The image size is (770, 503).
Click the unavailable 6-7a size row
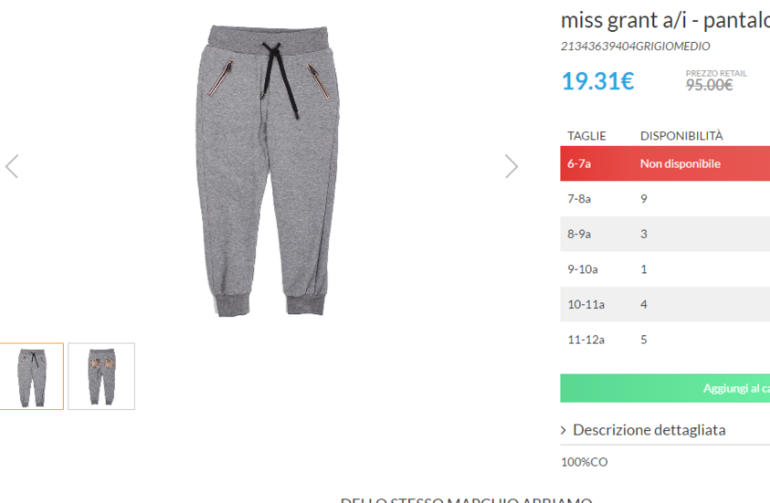(x=665, y=164)
